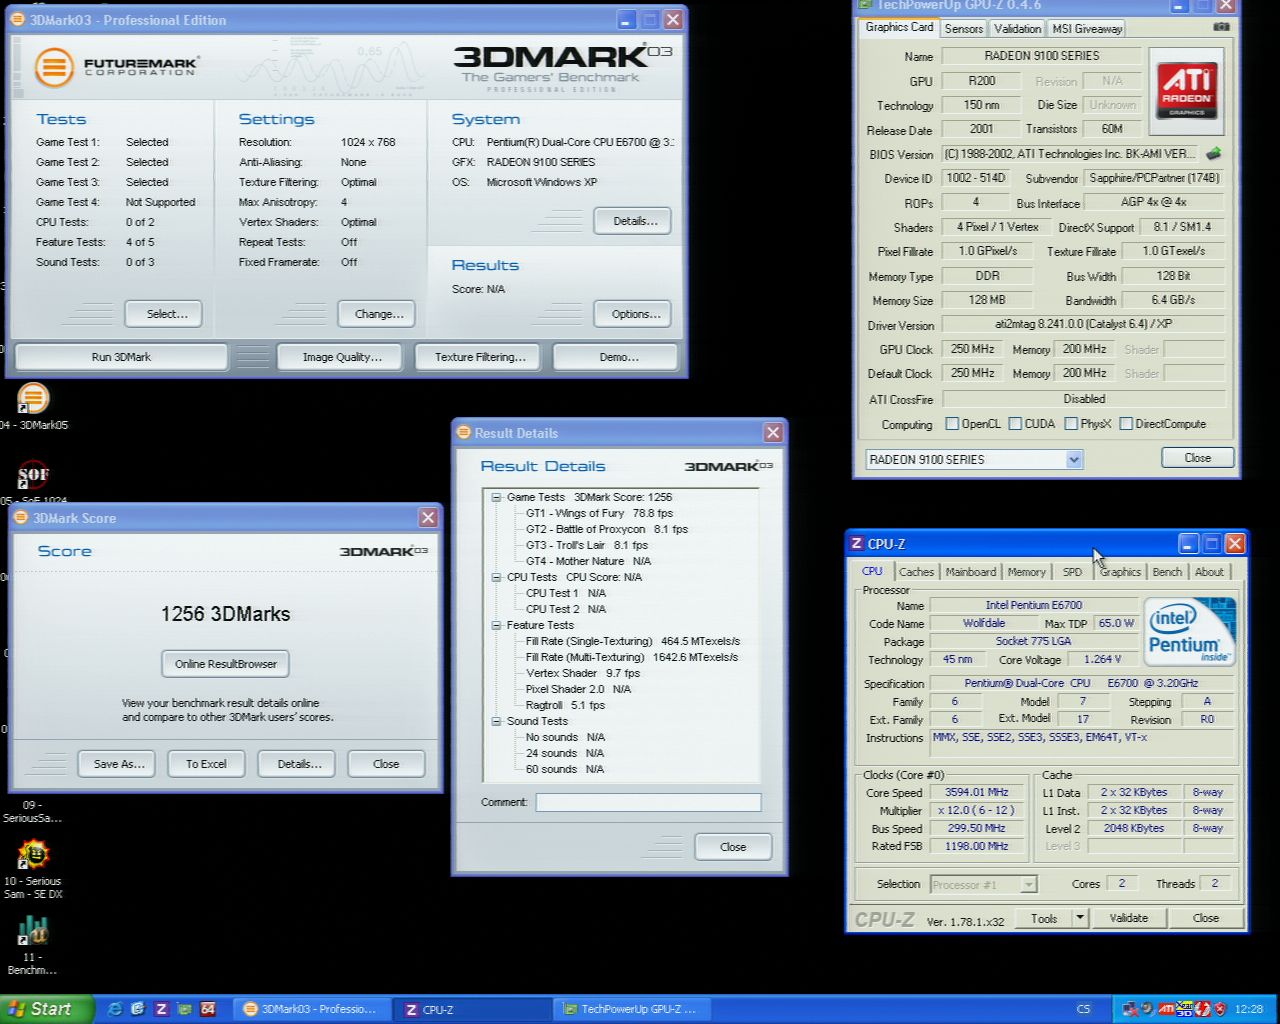Toggle the CUDA checkbox
Screen dimensions: 1280x1024
point(1015,424)
